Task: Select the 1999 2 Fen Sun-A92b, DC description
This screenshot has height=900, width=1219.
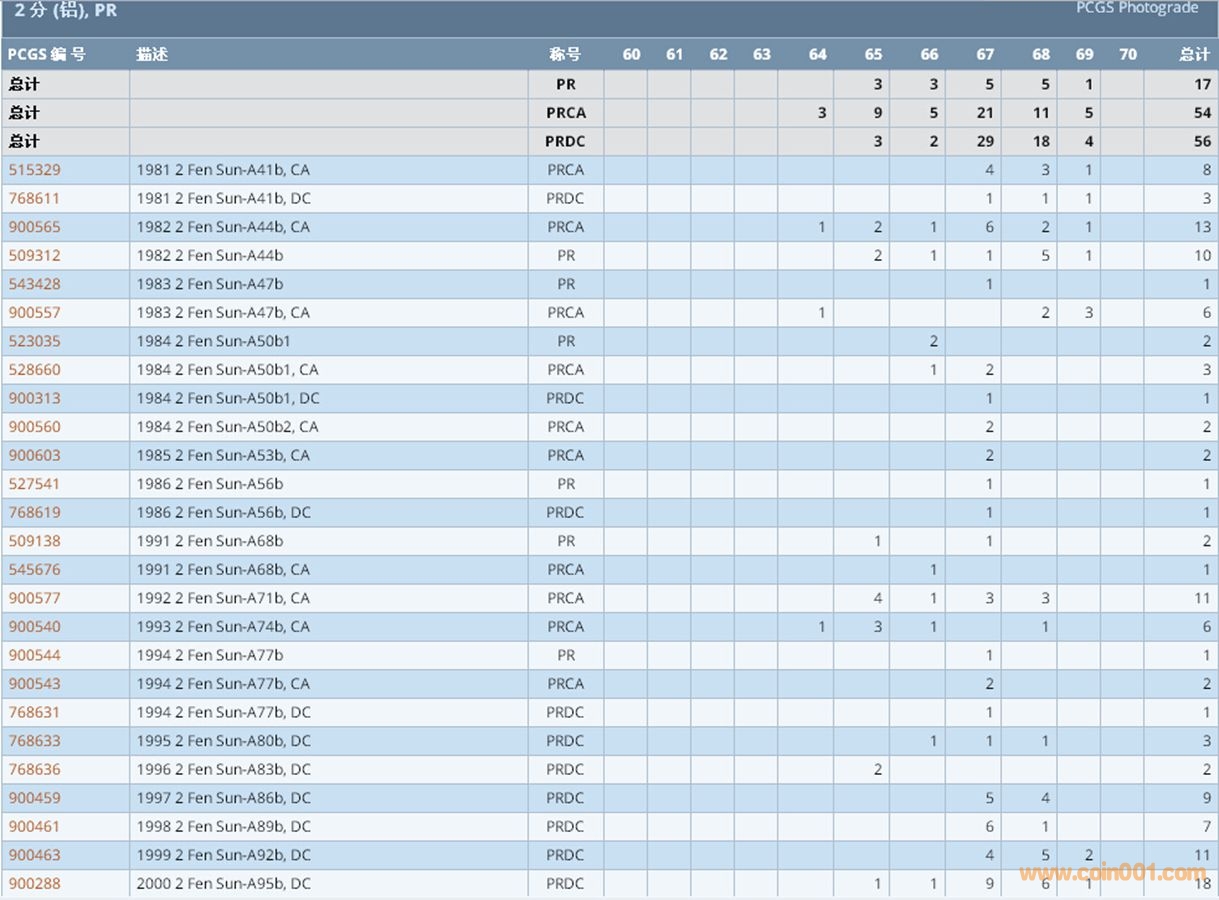Action: [x=223, y=855]
